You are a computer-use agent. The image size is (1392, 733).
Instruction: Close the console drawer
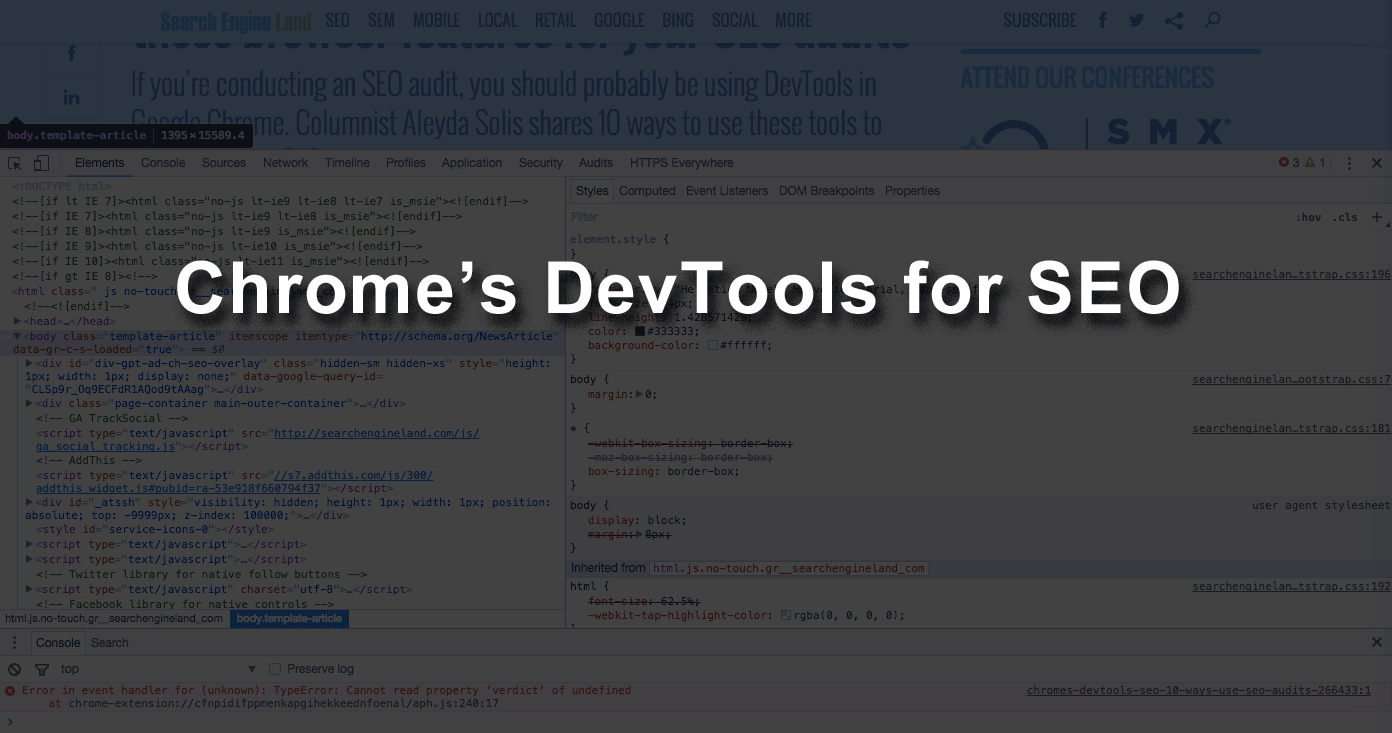point(1377,643)
